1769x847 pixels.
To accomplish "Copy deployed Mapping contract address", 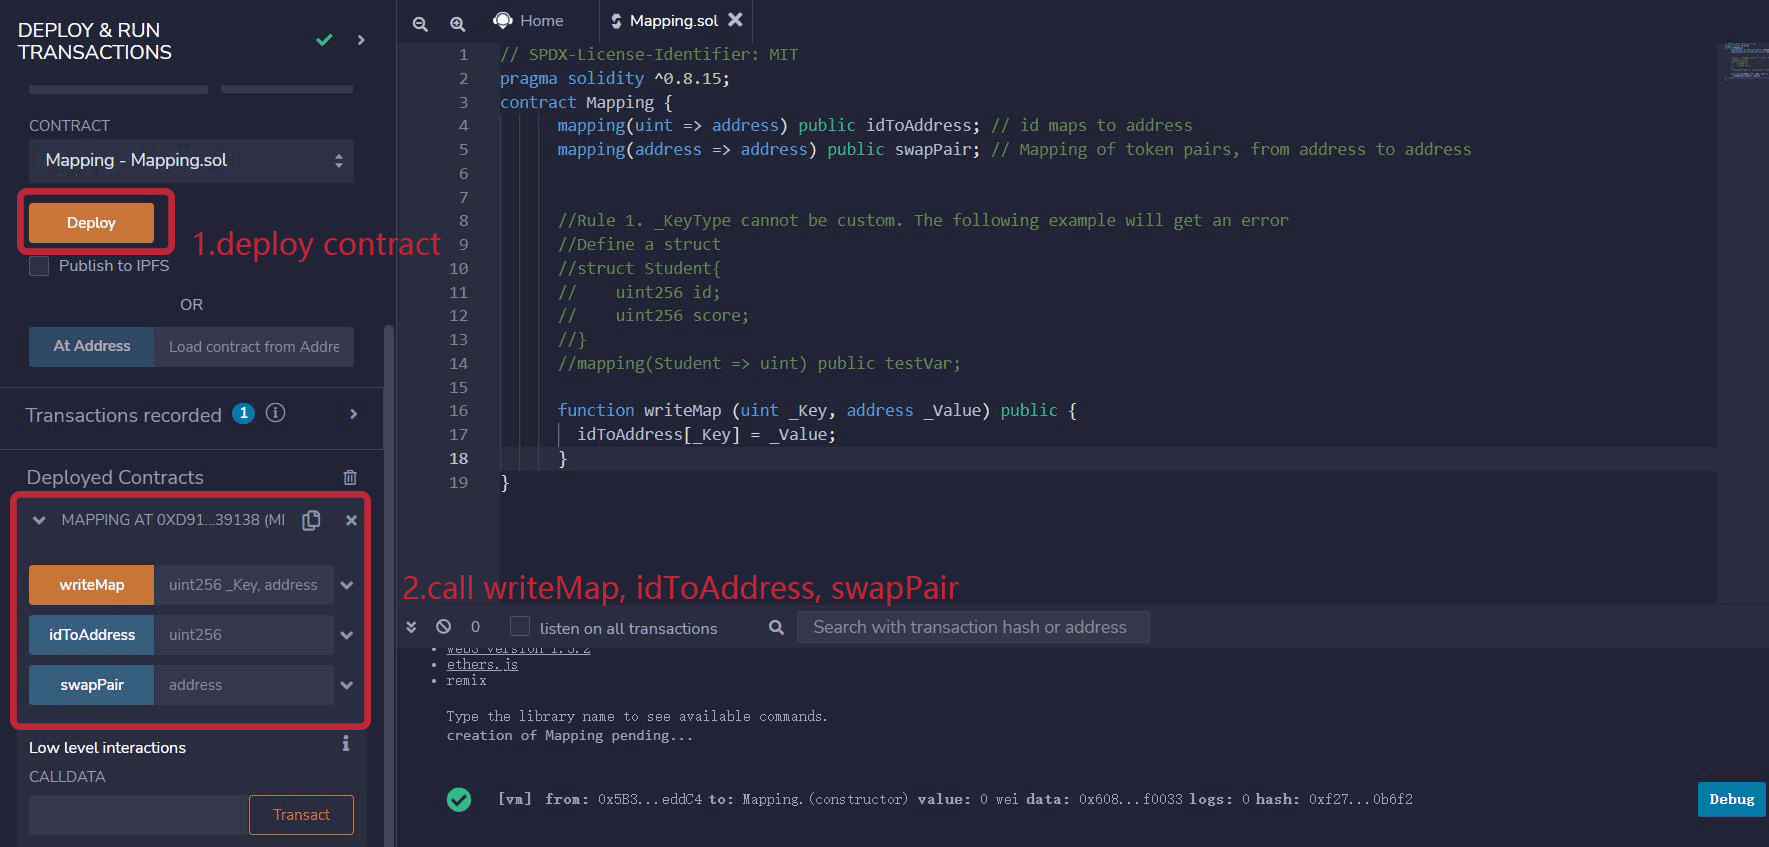I will (x=311, y=520).
